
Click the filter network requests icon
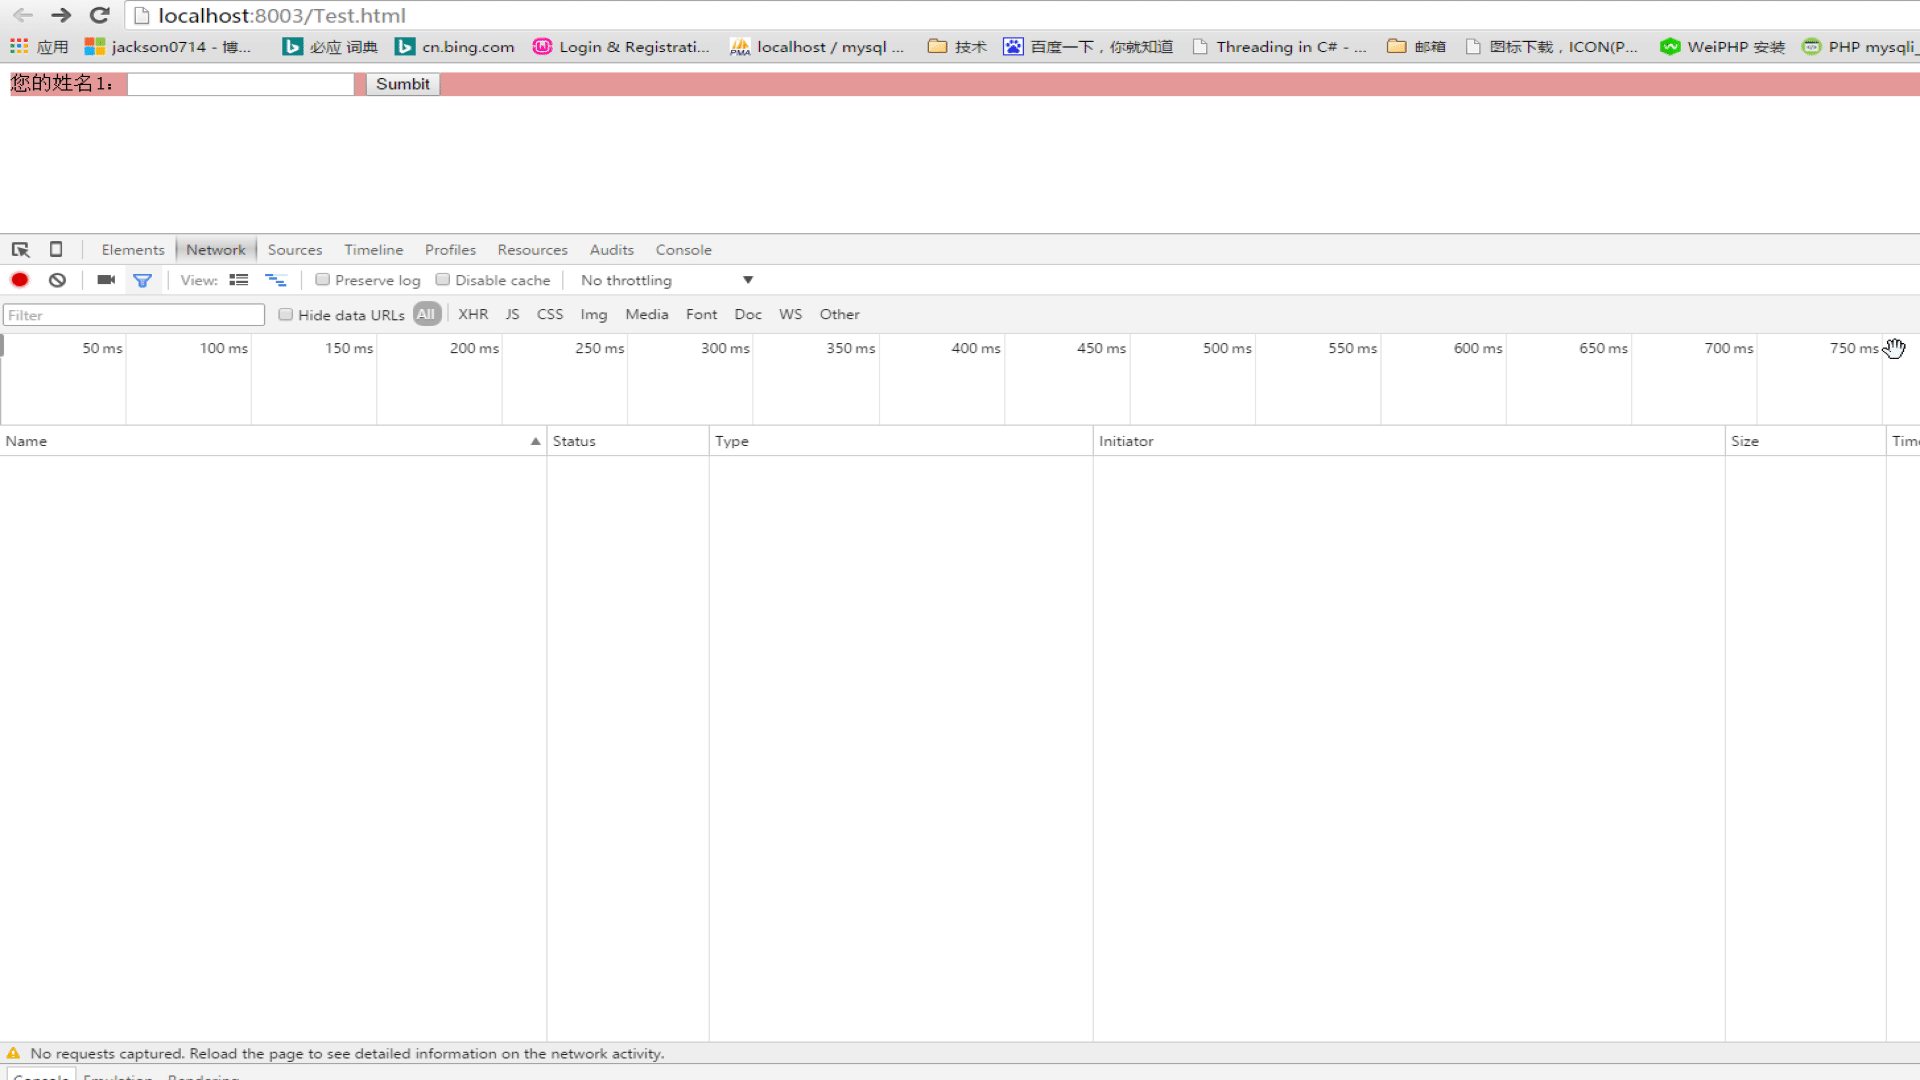pyautogui.click(x=142, y=280)
